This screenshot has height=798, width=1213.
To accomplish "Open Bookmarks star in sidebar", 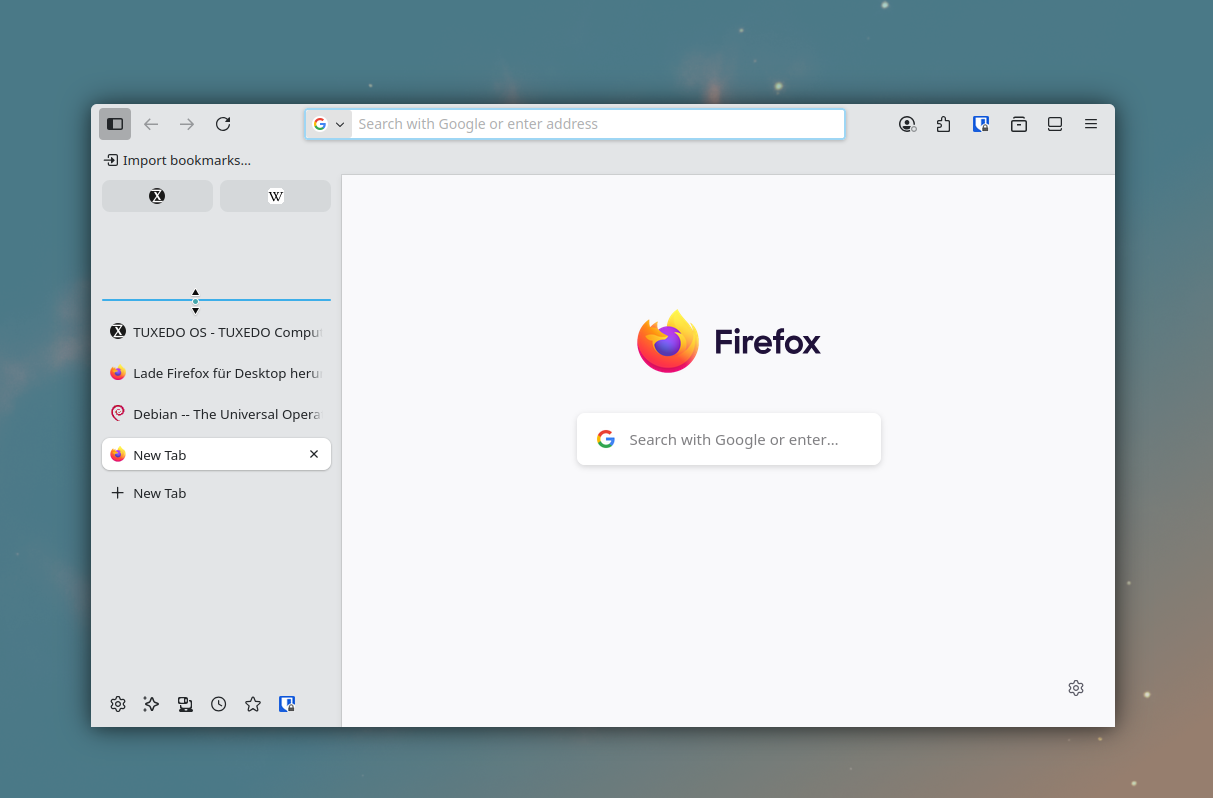I will pyautogui.click(x=253, y=704).
